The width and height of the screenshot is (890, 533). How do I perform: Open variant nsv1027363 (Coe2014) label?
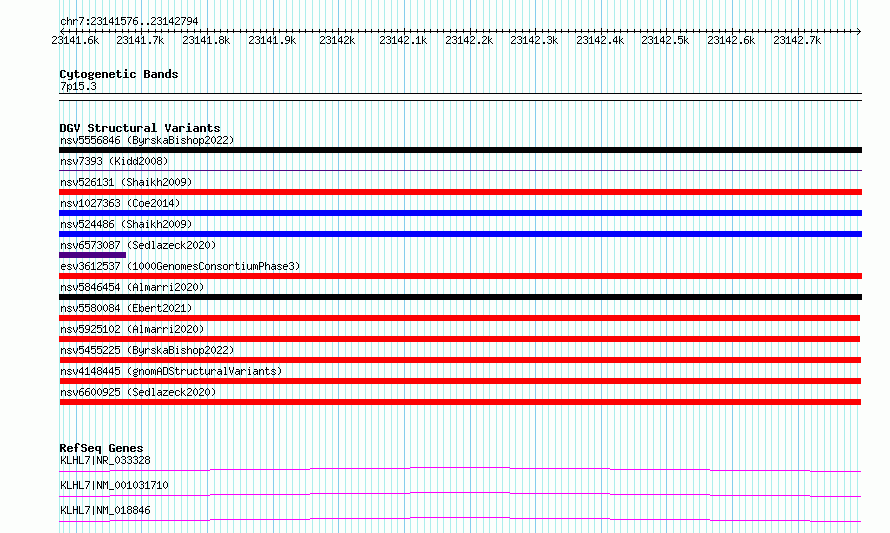pos(120,204)
